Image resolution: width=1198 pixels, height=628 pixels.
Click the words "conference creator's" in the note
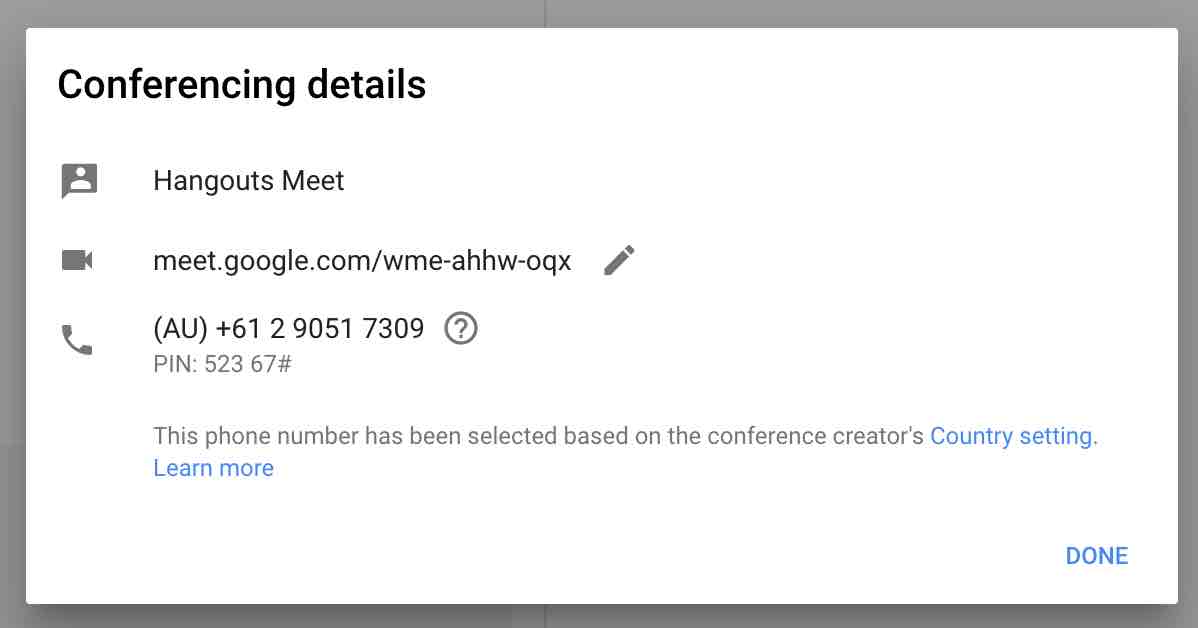(815, 435)
